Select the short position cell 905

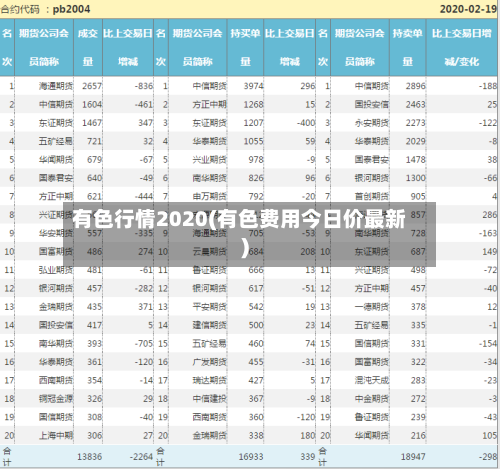[x=418, y=196]
